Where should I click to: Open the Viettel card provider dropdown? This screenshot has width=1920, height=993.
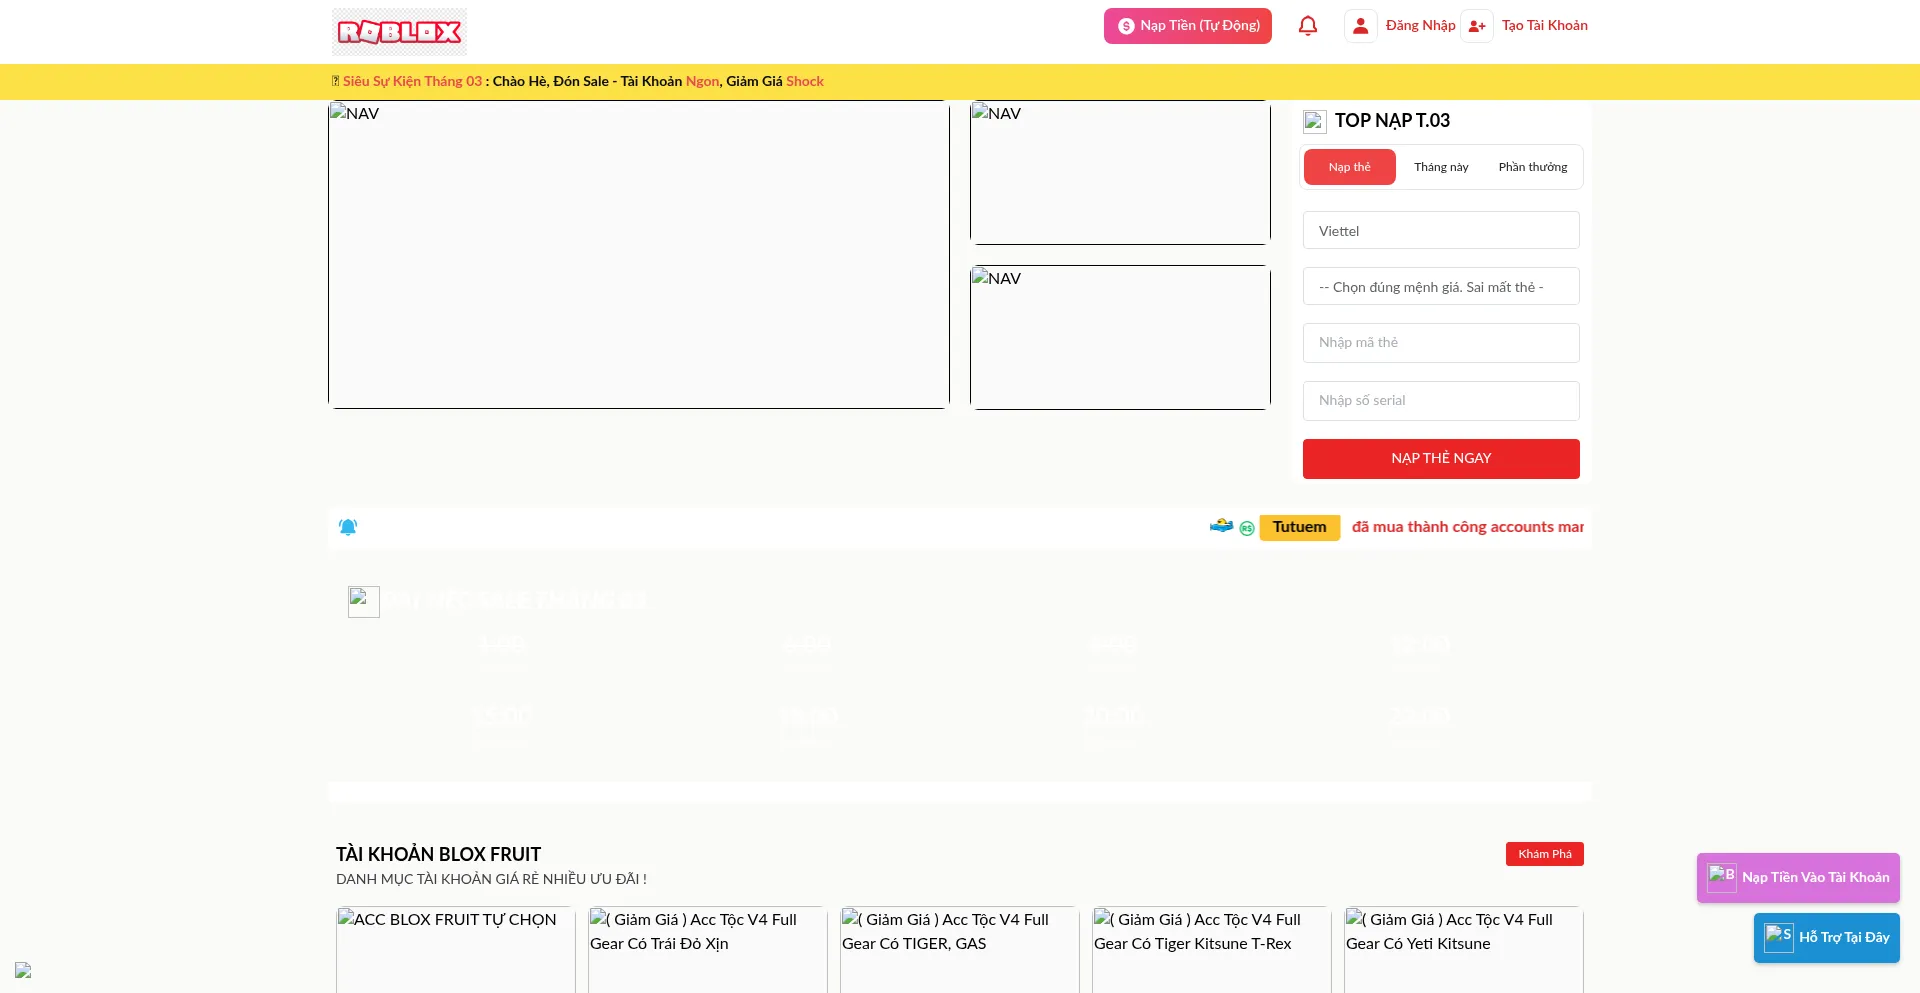point(1441,231)
